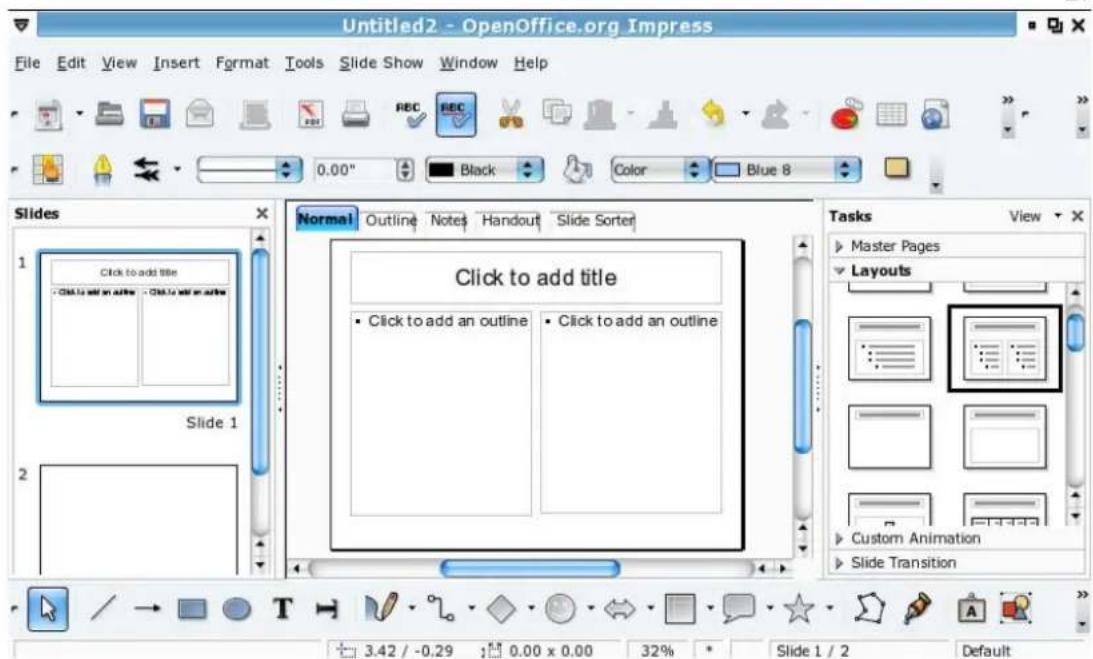Open the Slide Show menu
Screen dimensions: 1093x659
(381, 63)
